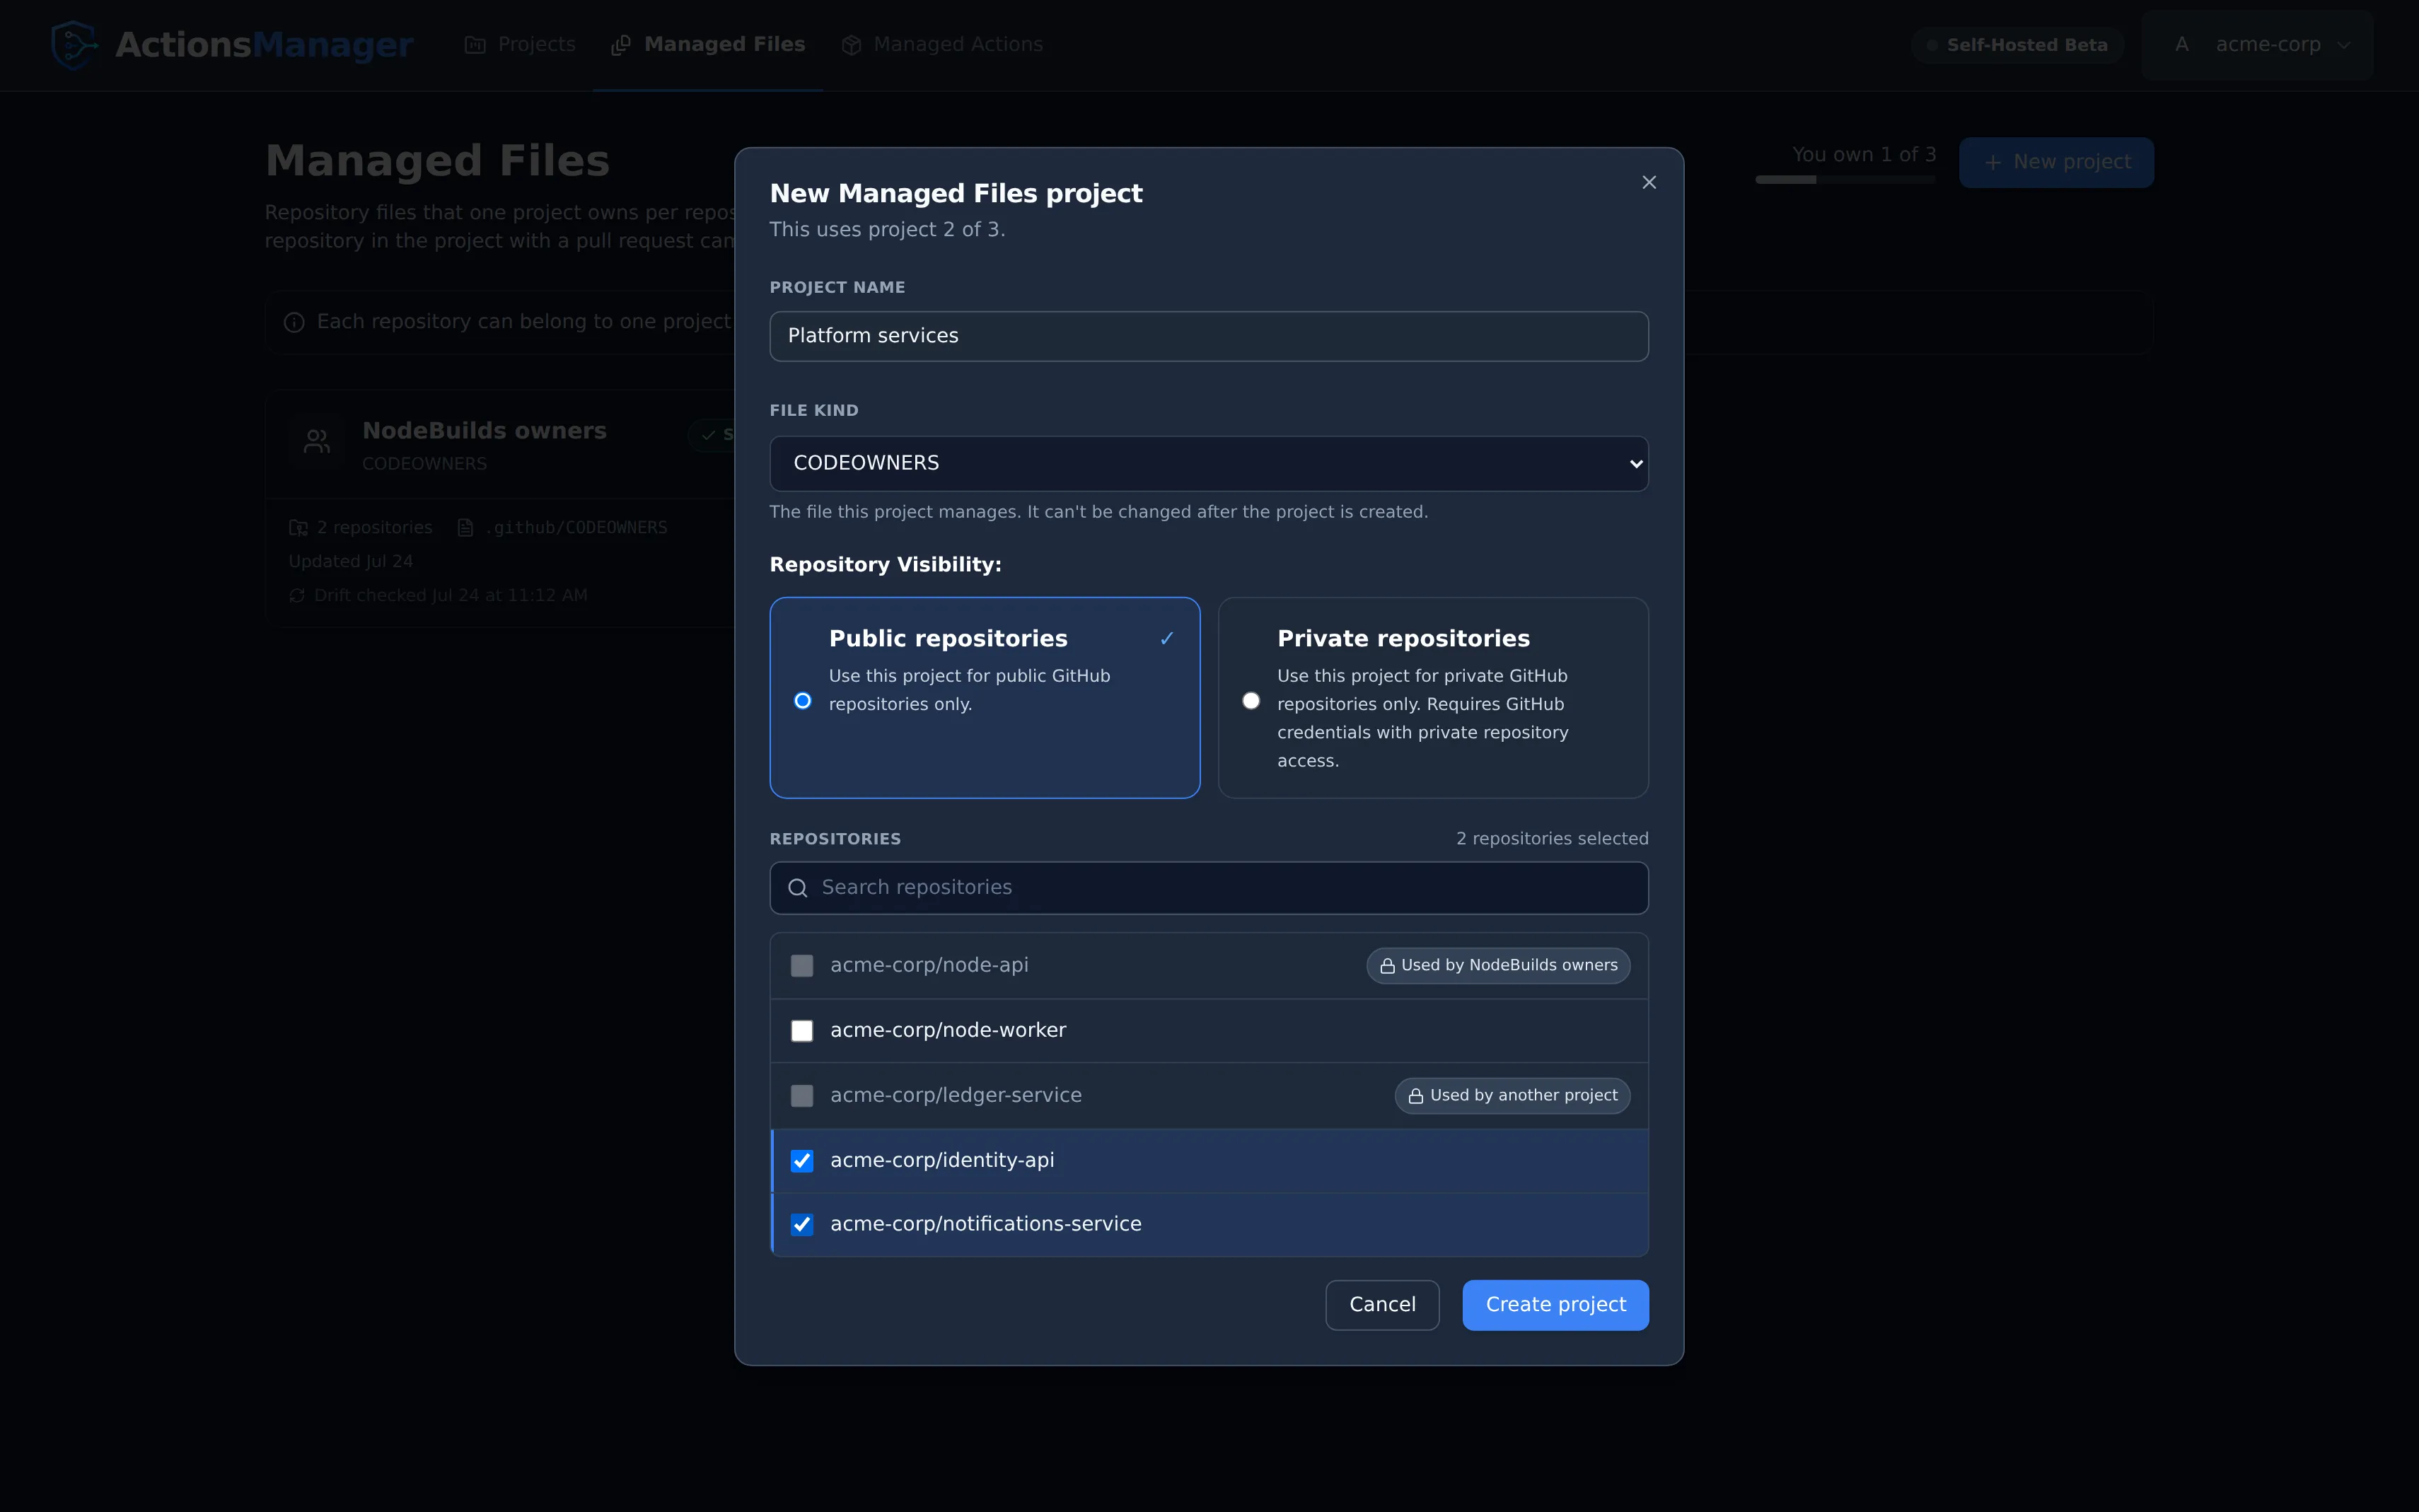Click the plus icon on New project button
This screenshot has width=2419, height=1512.
pos(1992,162)
